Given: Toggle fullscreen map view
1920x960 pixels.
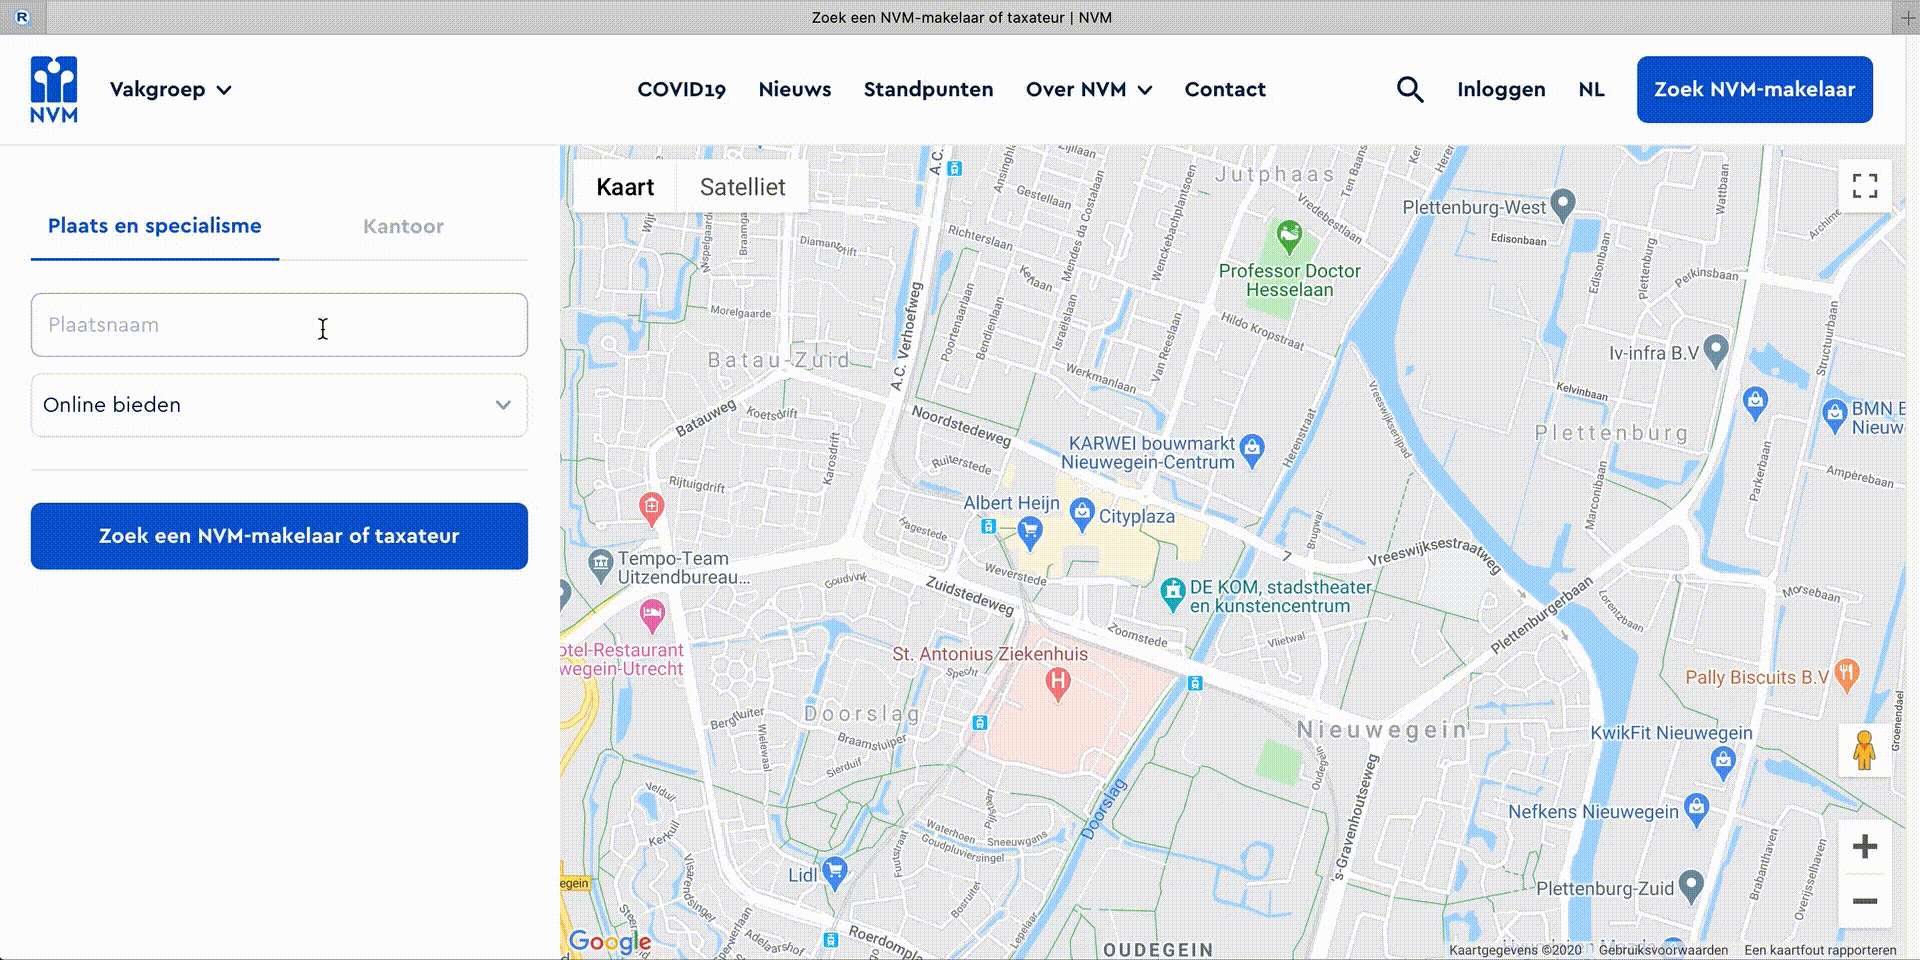Looking at the screenshot, I should point(1865,186).
